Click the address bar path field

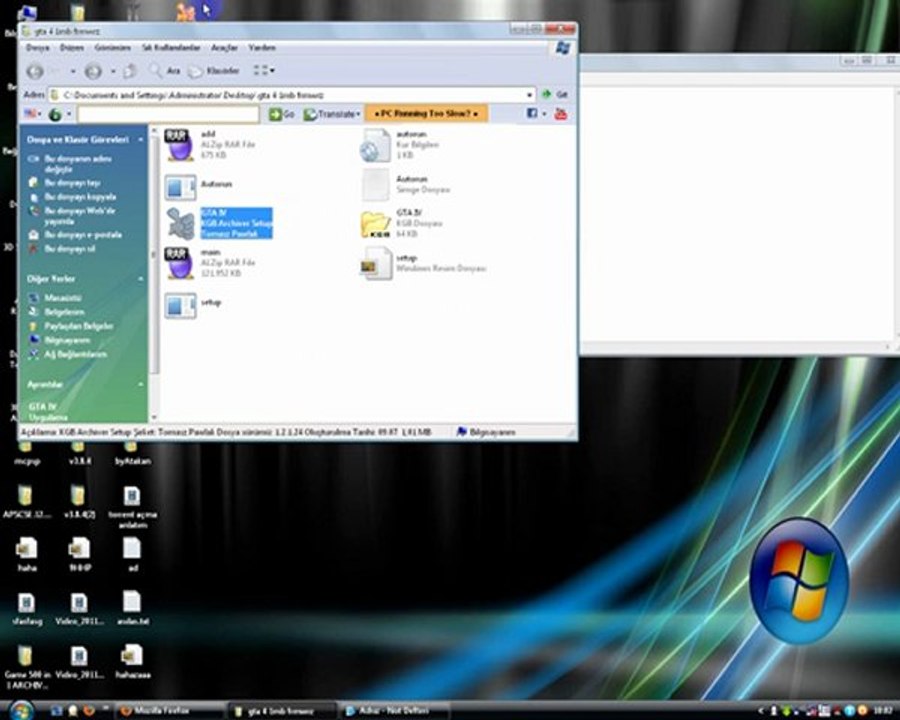coord(287,95)
